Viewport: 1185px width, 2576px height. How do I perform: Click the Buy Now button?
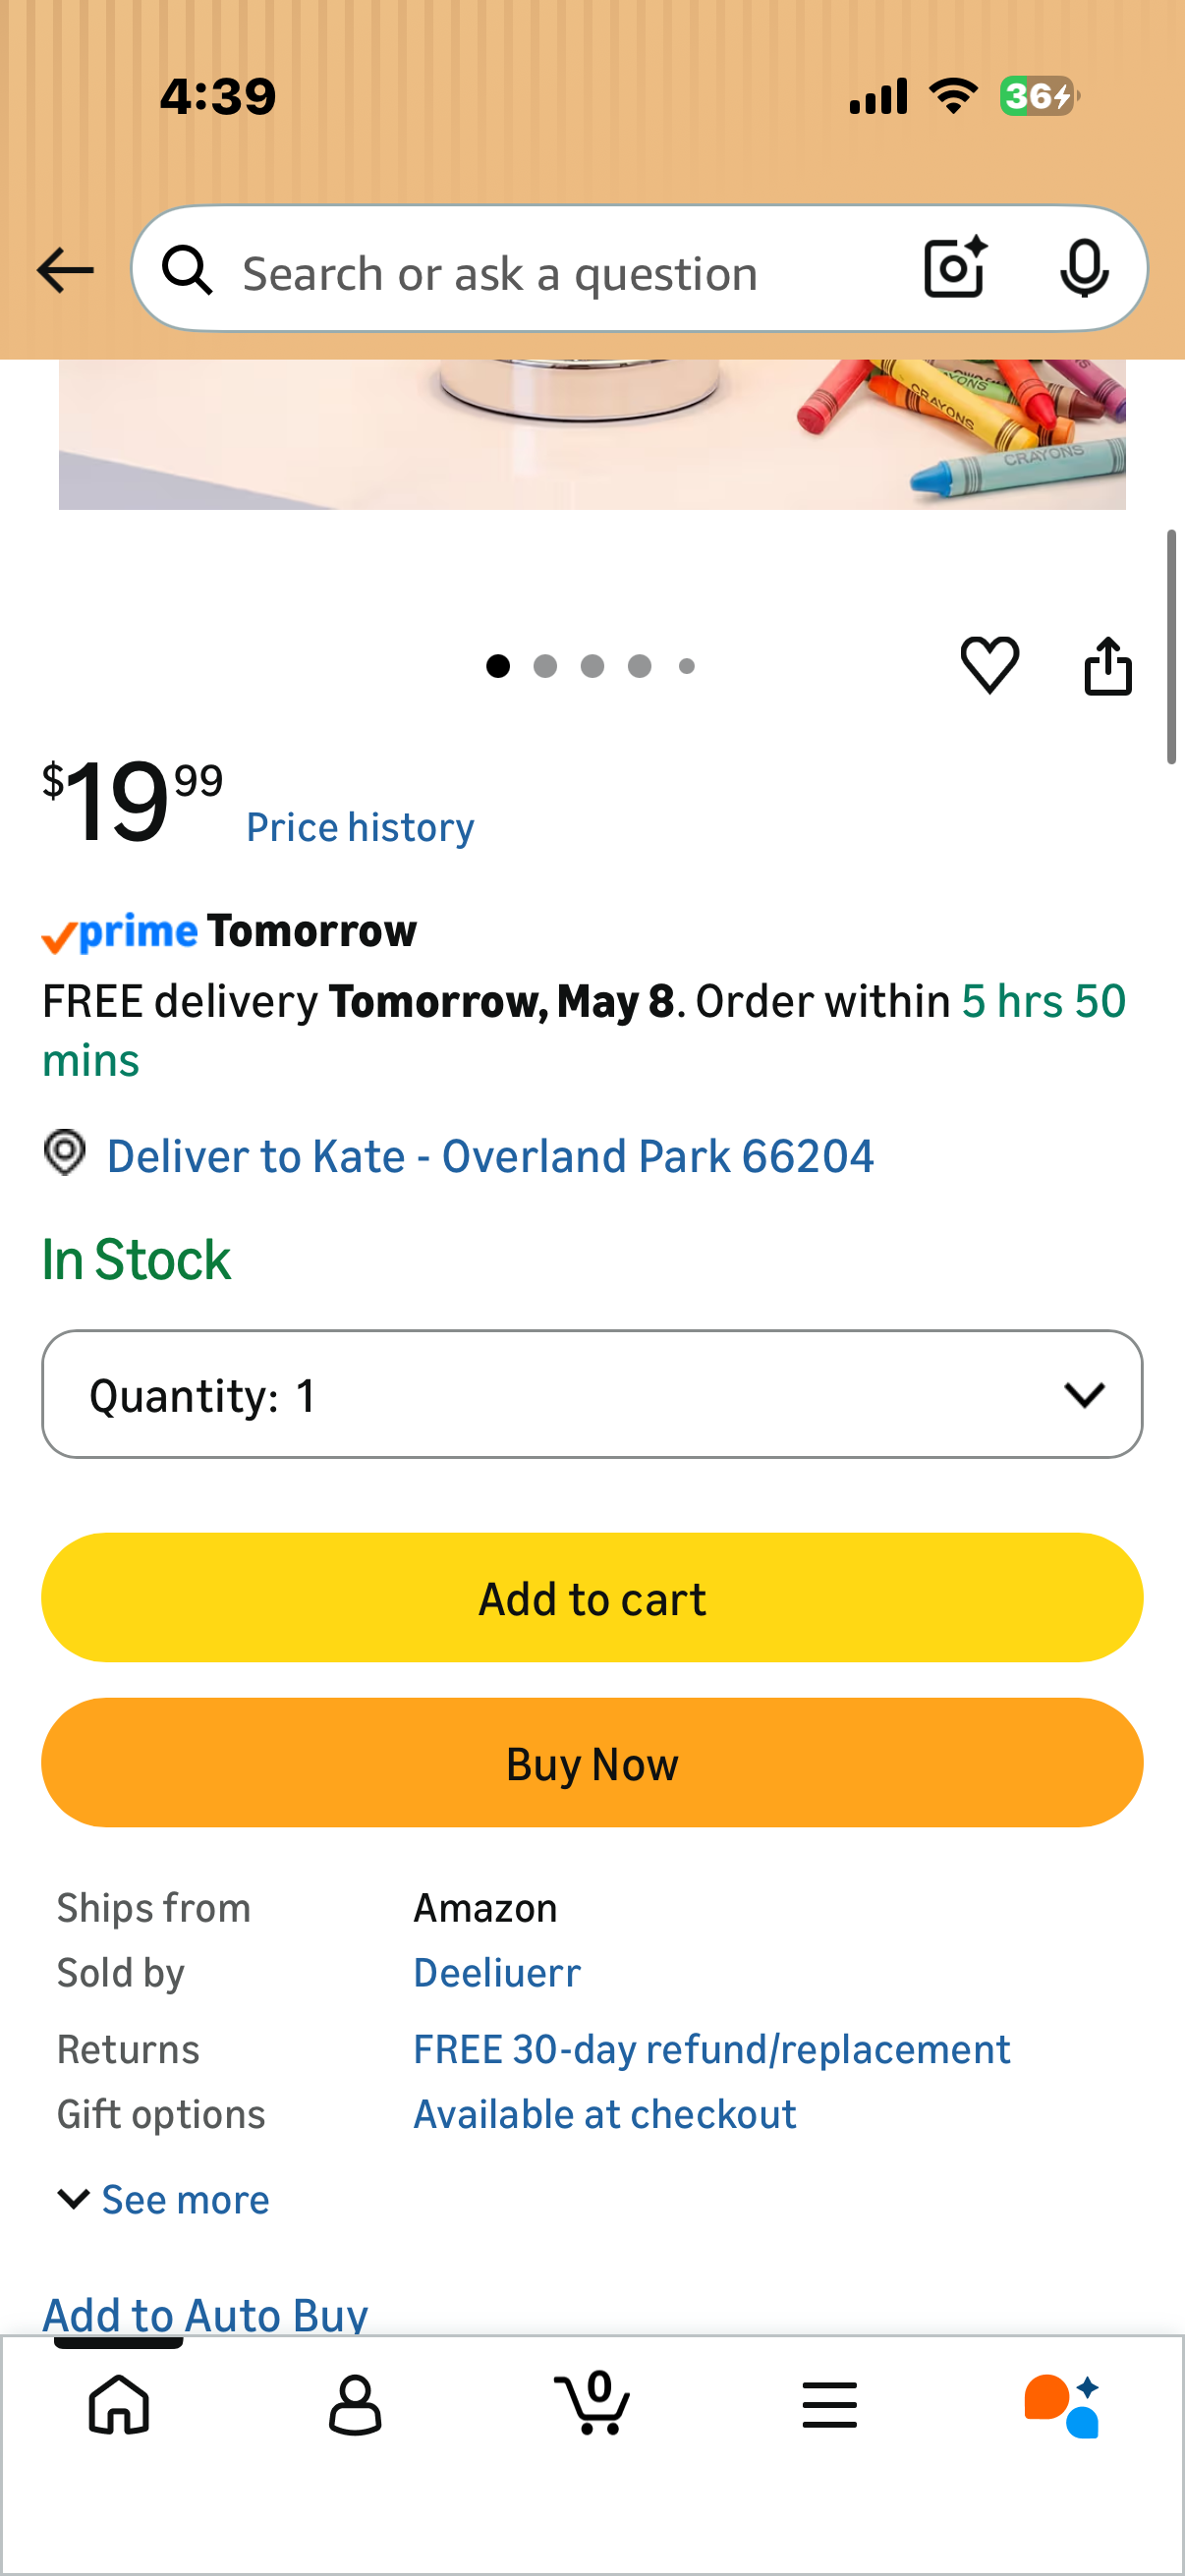coord(592,1763)
